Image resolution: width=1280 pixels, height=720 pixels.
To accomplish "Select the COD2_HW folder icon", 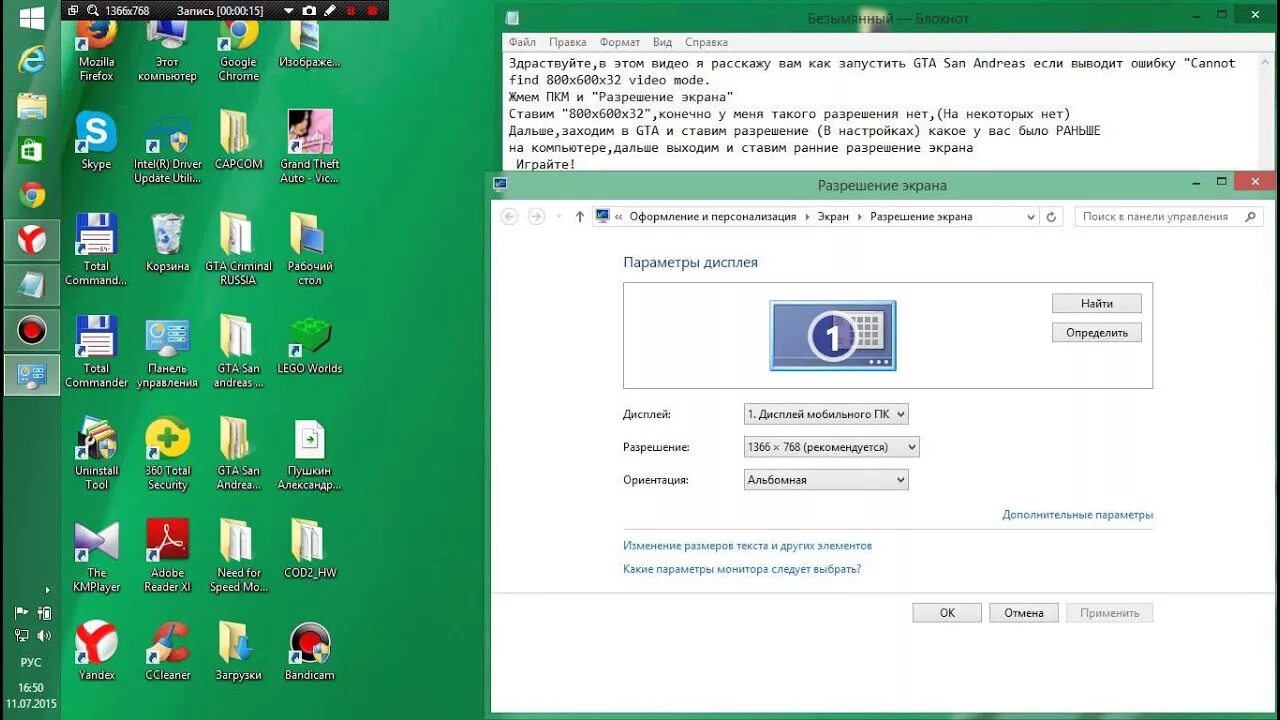I will (310, 550).
